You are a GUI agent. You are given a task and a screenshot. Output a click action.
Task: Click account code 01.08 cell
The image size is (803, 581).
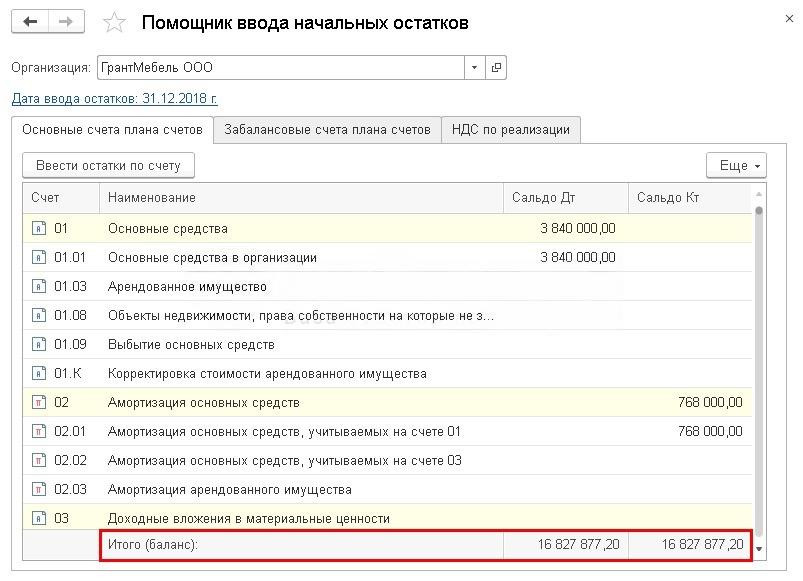(70, 315)
